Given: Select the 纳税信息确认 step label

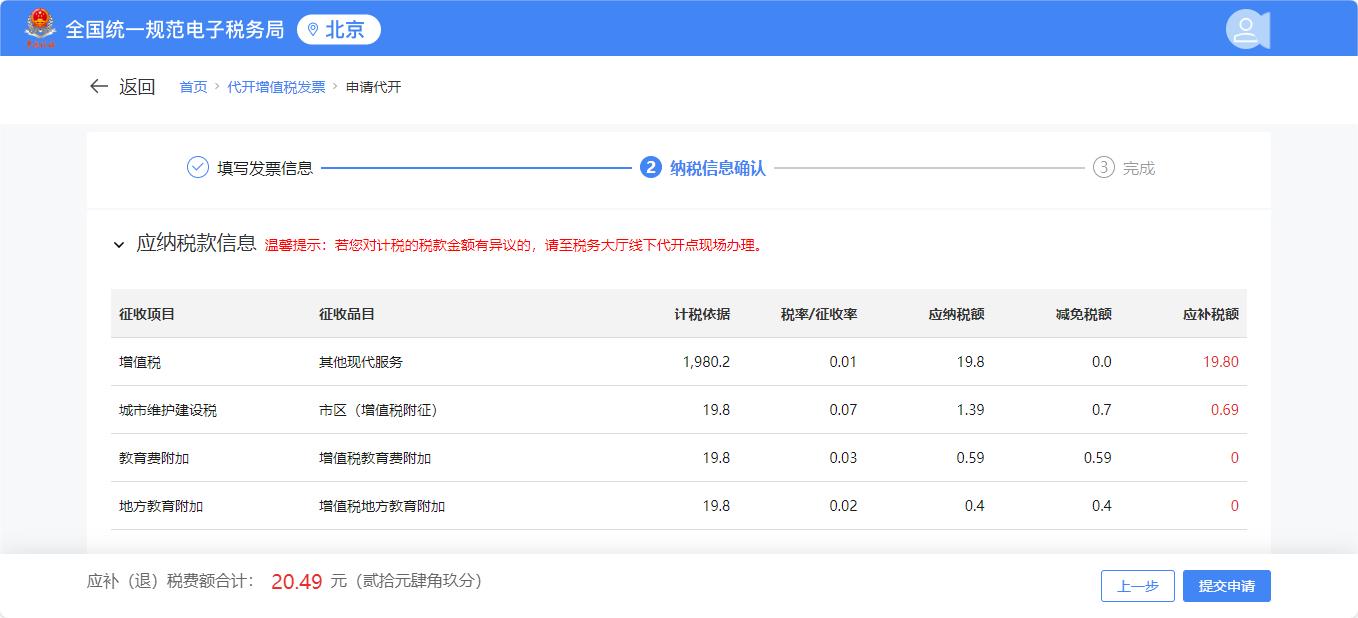Looking at the screenshot, I should point(717,168).
